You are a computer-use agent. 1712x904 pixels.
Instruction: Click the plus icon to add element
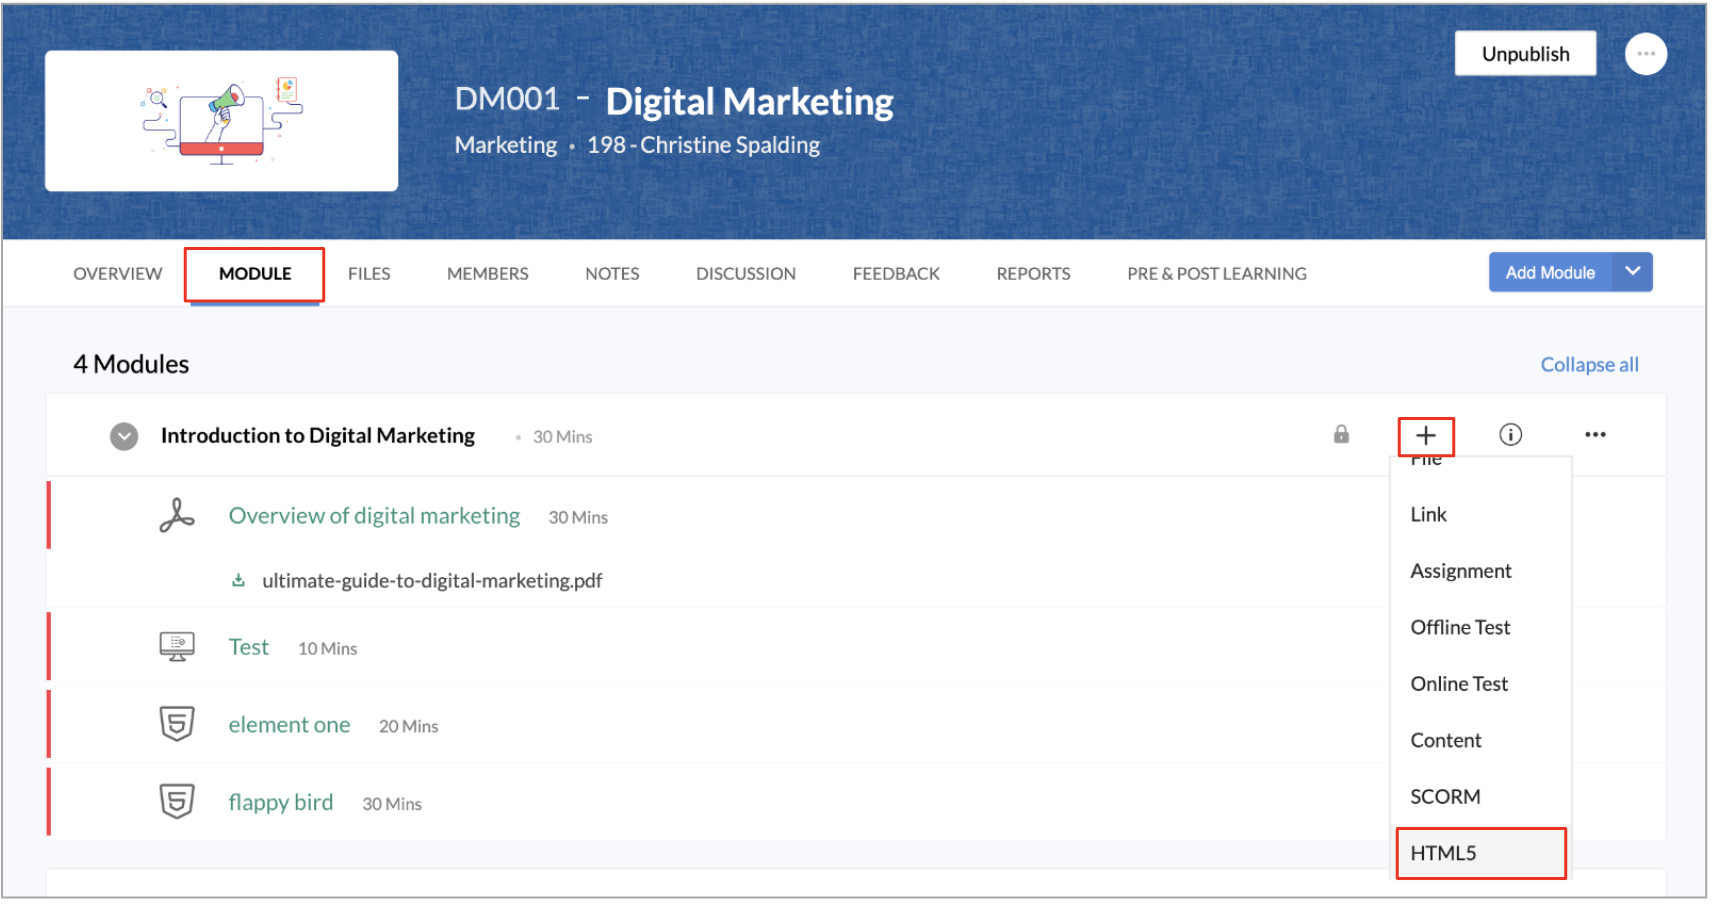pos(1426,436)
